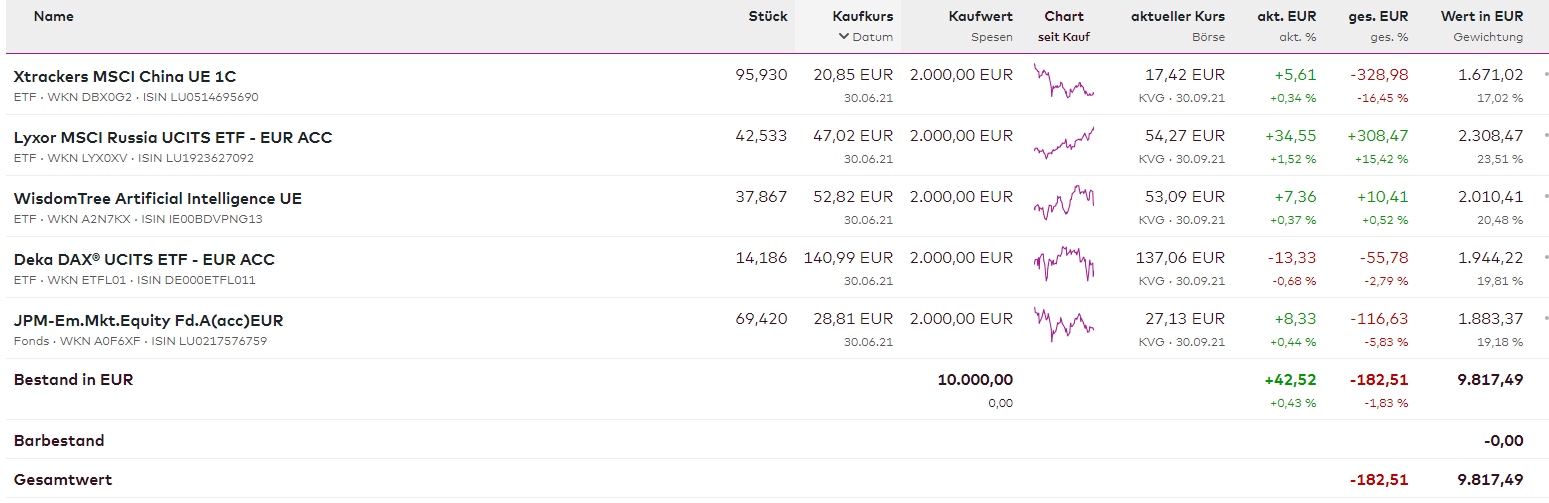1549x503 pixels.
Task: Expand the Datum sort dropdown under Kaufkurs
Action: [x=866, y=37]
